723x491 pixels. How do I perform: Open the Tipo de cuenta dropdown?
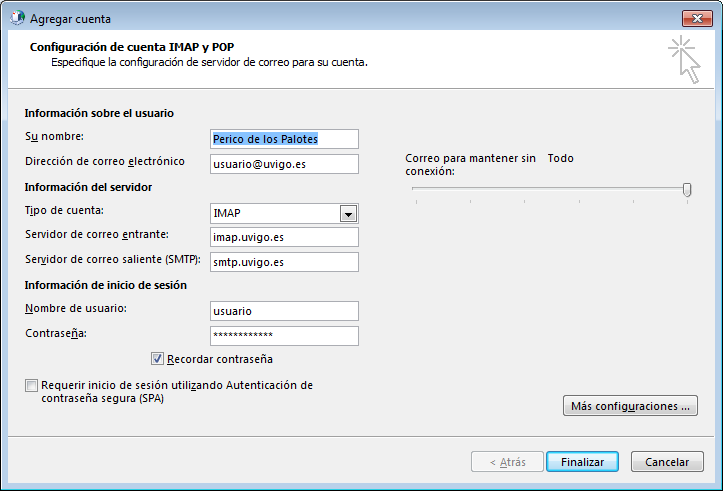[348, 213]
